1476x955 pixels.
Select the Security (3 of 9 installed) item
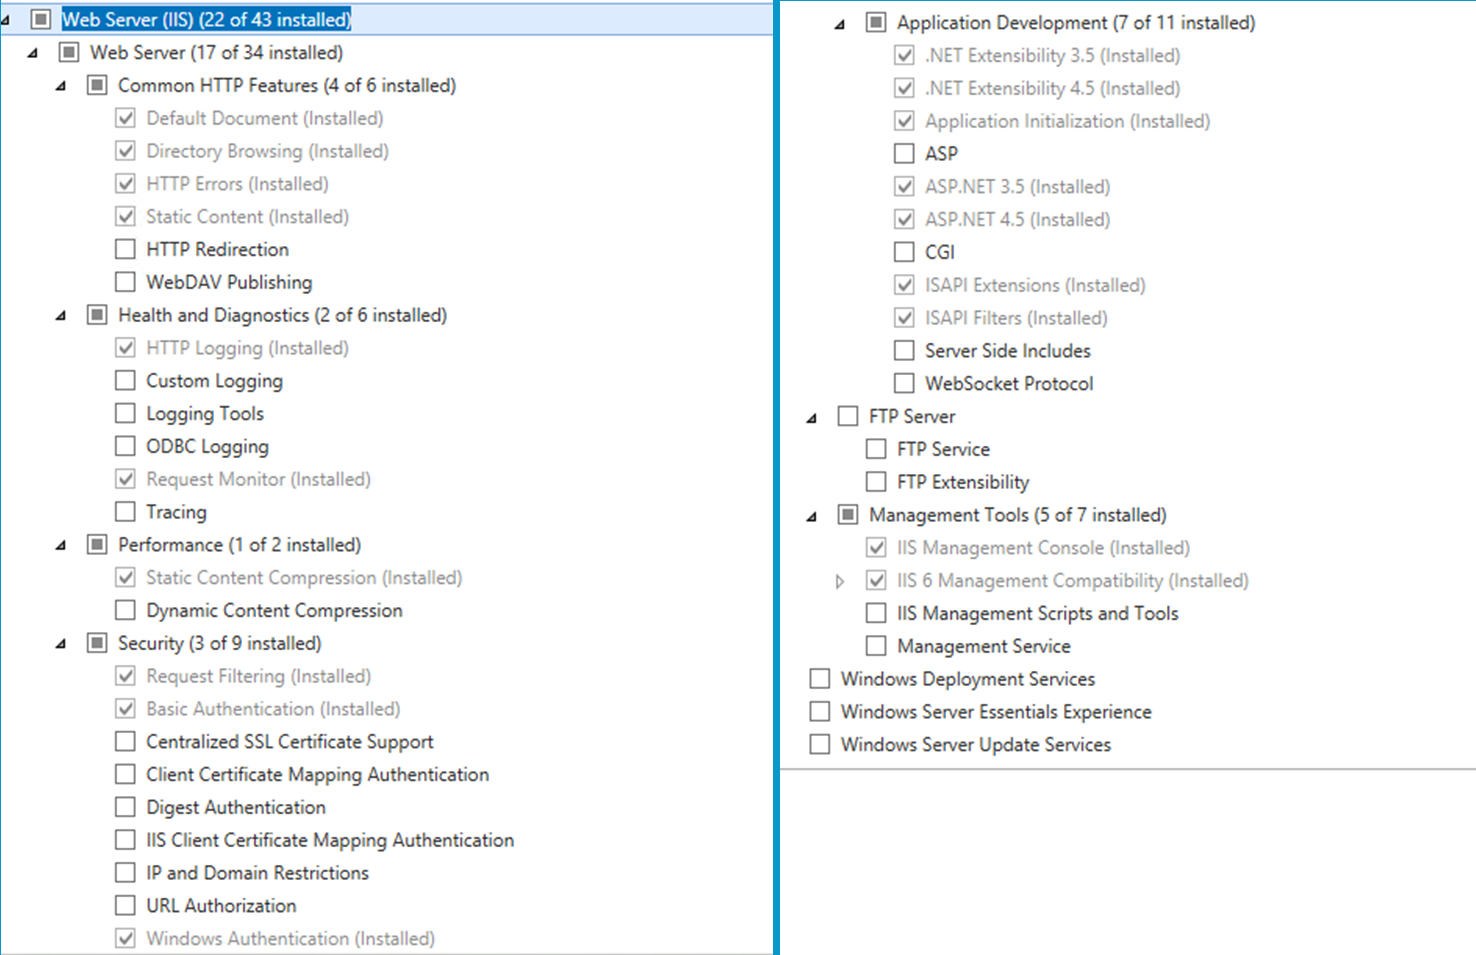click(x=220, y=643)
